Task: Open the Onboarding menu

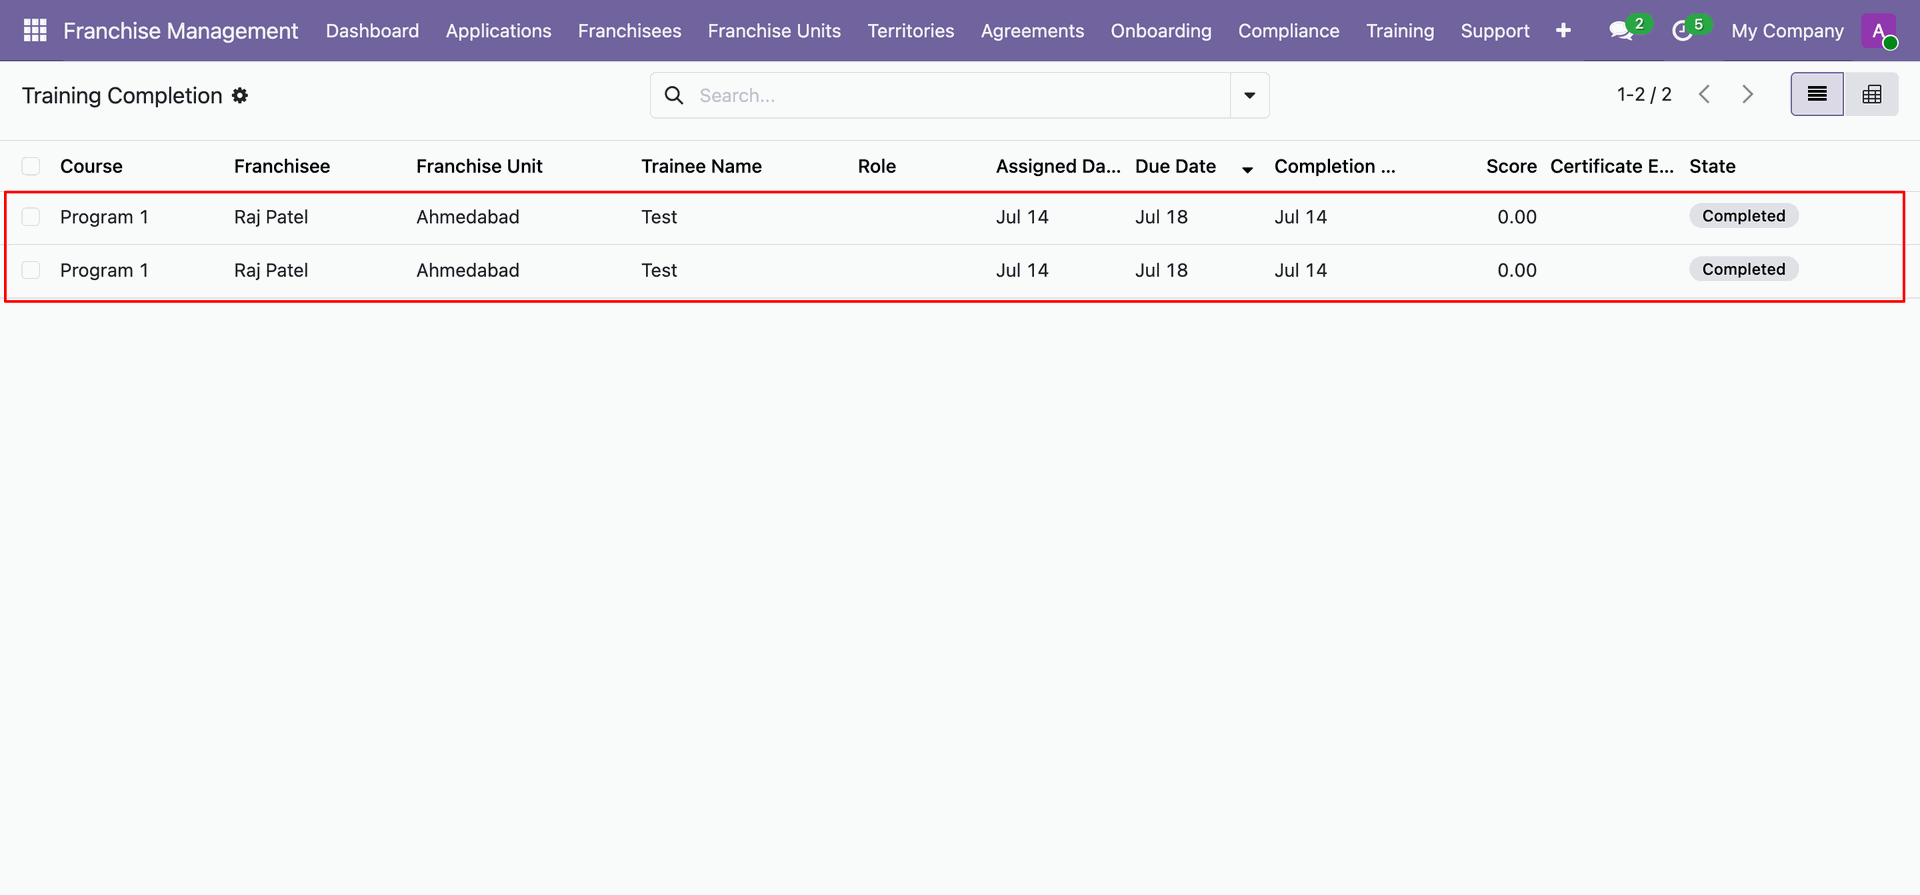Action: [x=1161, y=31]
